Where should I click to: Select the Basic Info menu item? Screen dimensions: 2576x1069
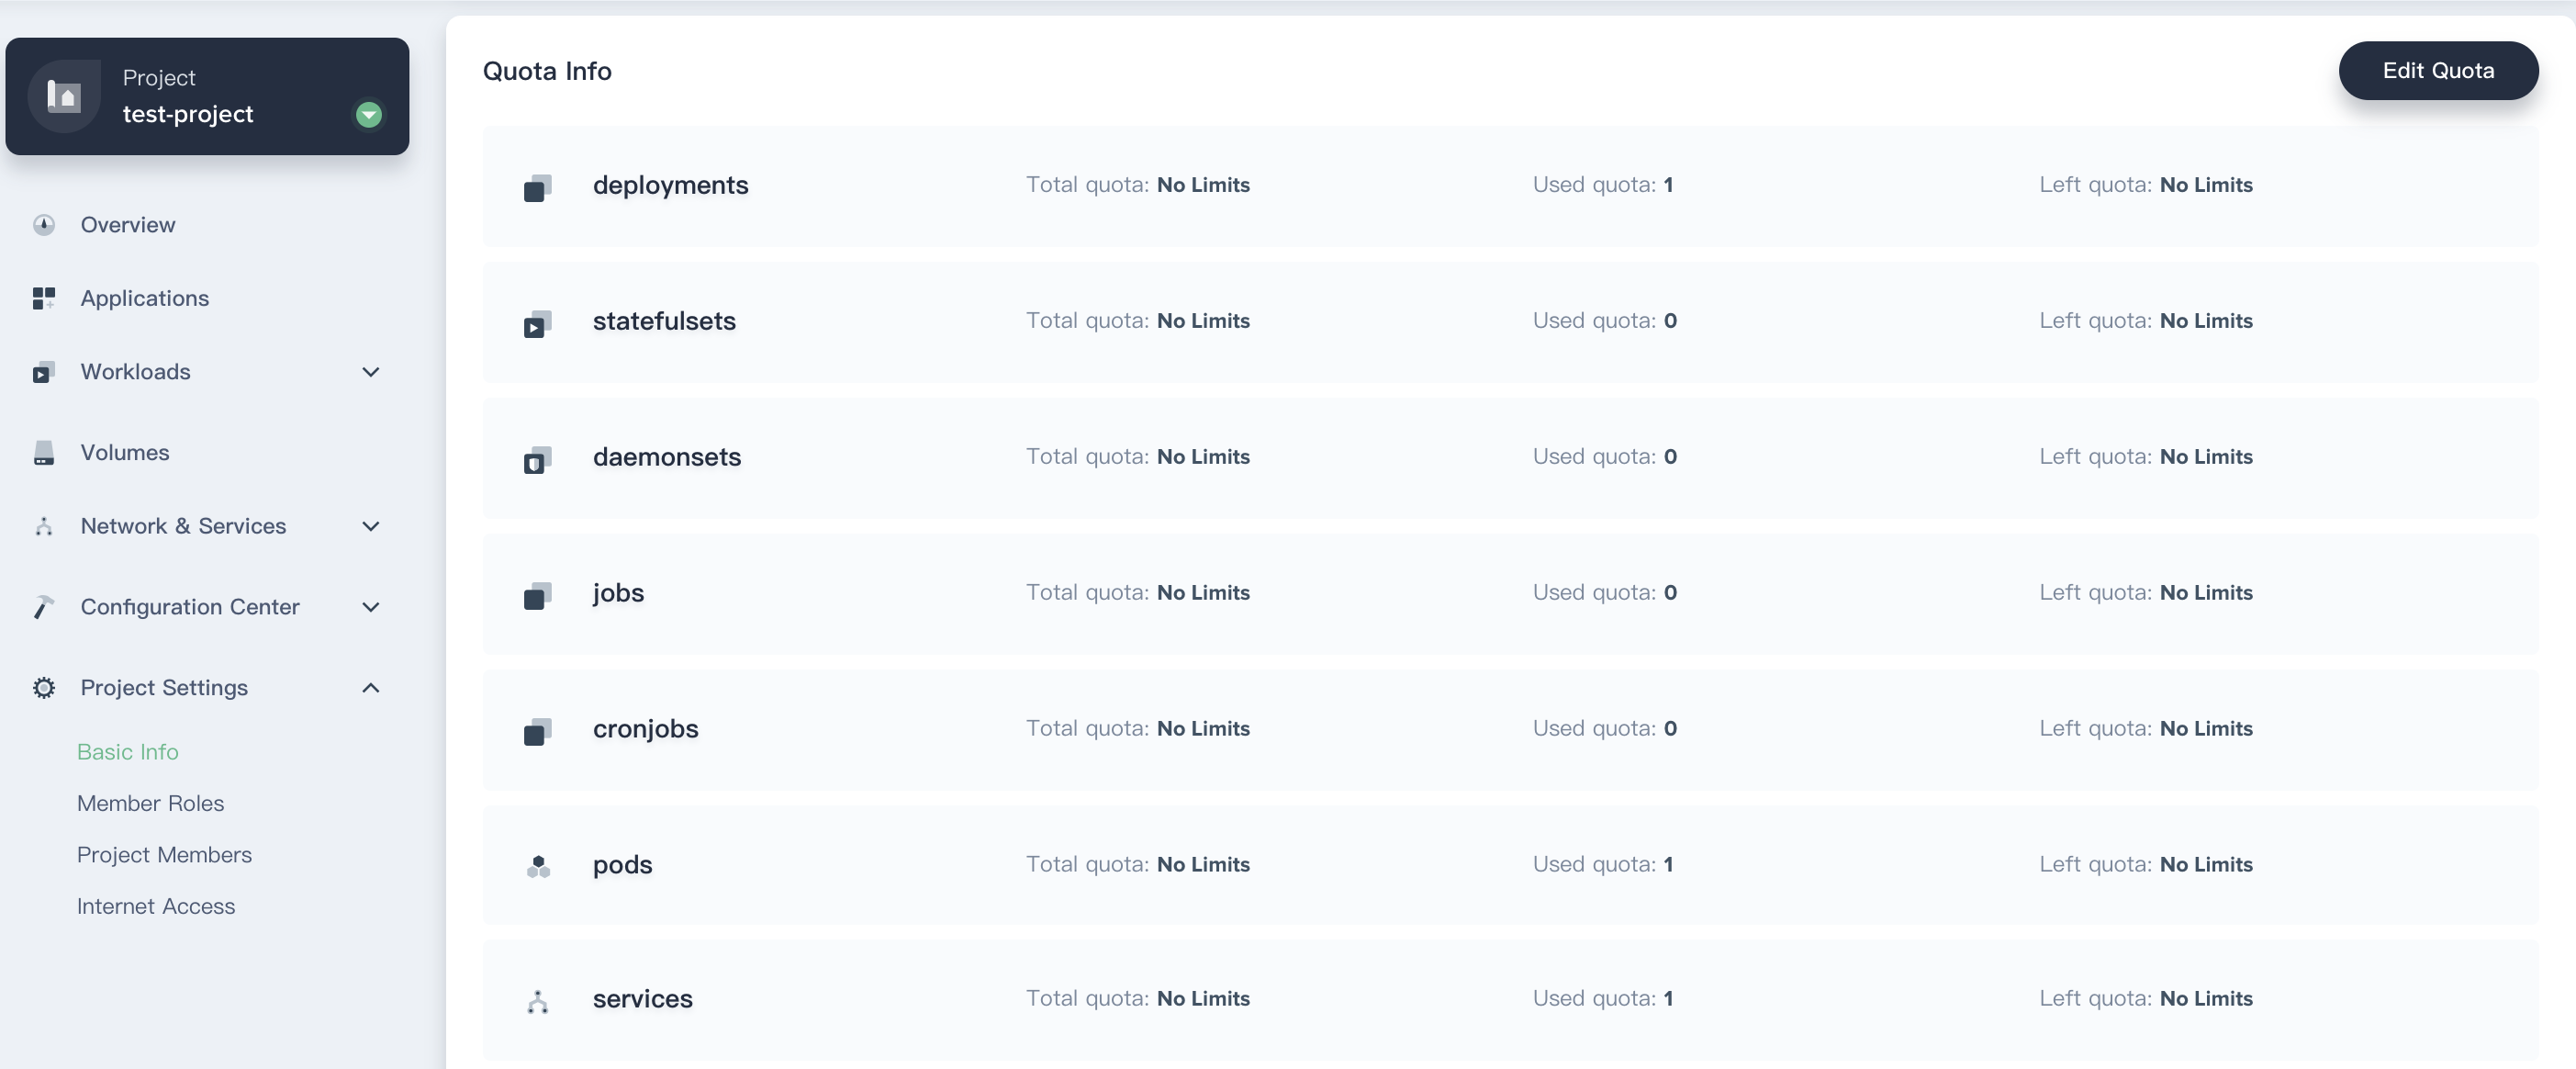tap(129, 750)
